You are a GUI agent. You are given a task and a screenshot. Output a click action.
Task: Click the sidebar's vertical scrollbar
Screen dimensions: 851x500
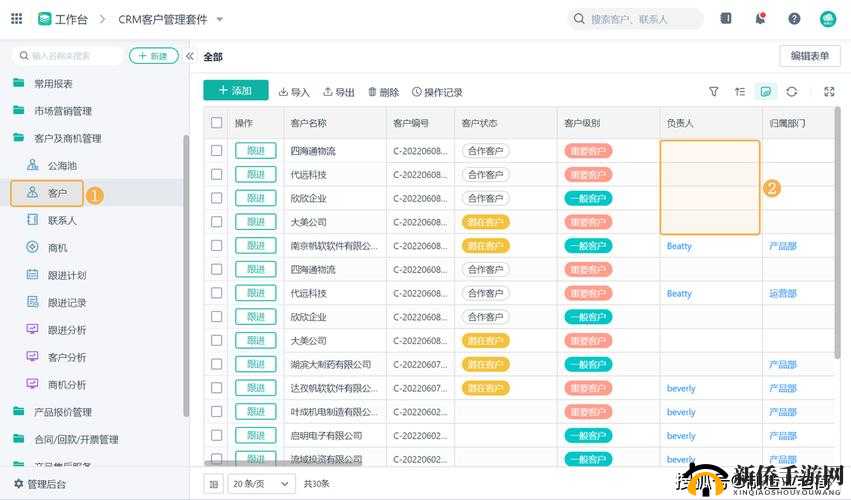[187, 276]
